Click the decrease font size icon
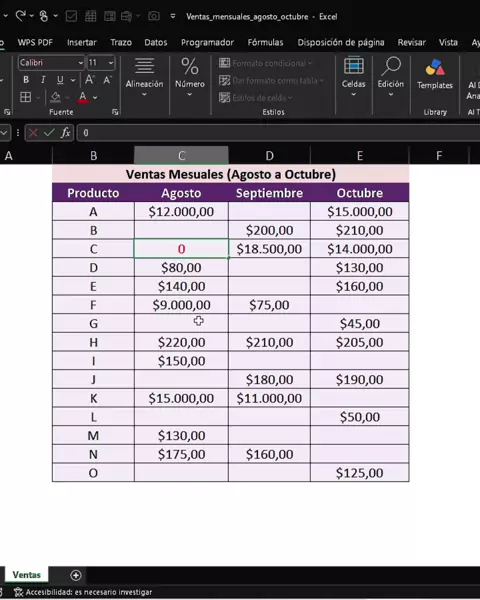 click(107, 80)
